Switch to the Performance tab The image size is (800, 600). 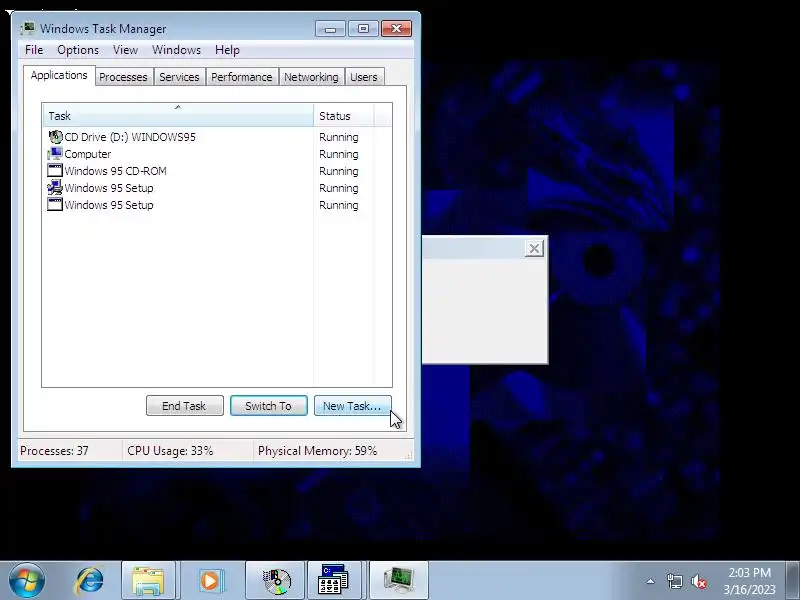tap(242, 77)
